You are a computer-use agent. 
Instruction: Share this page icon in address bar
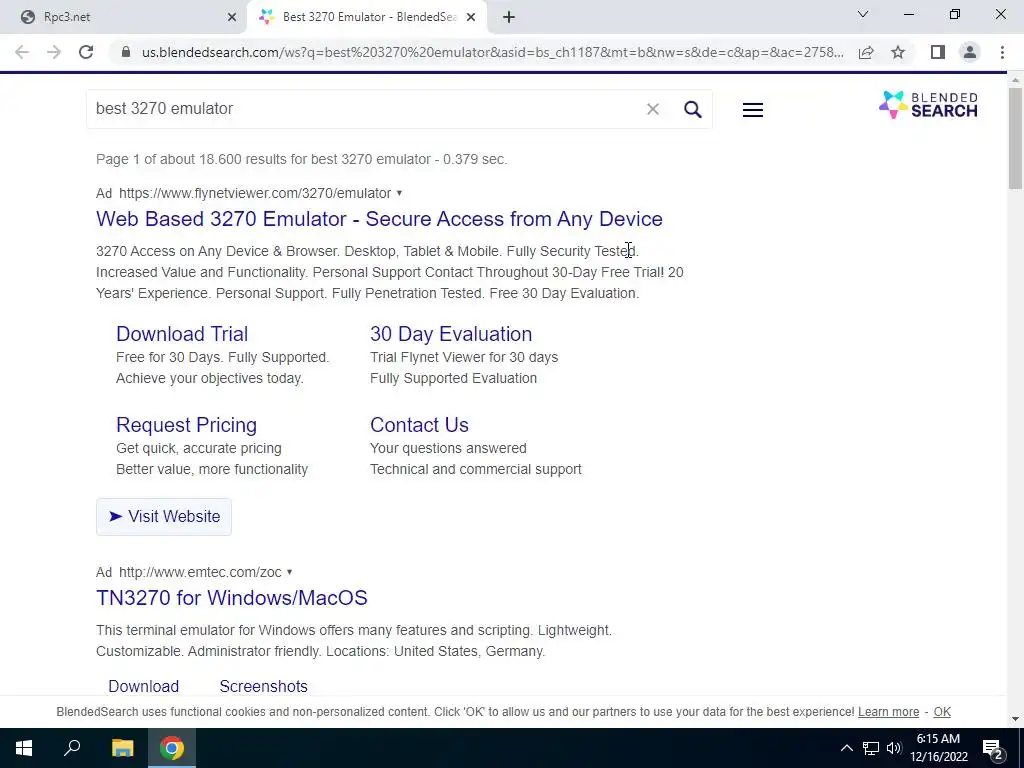pos(866,52)
